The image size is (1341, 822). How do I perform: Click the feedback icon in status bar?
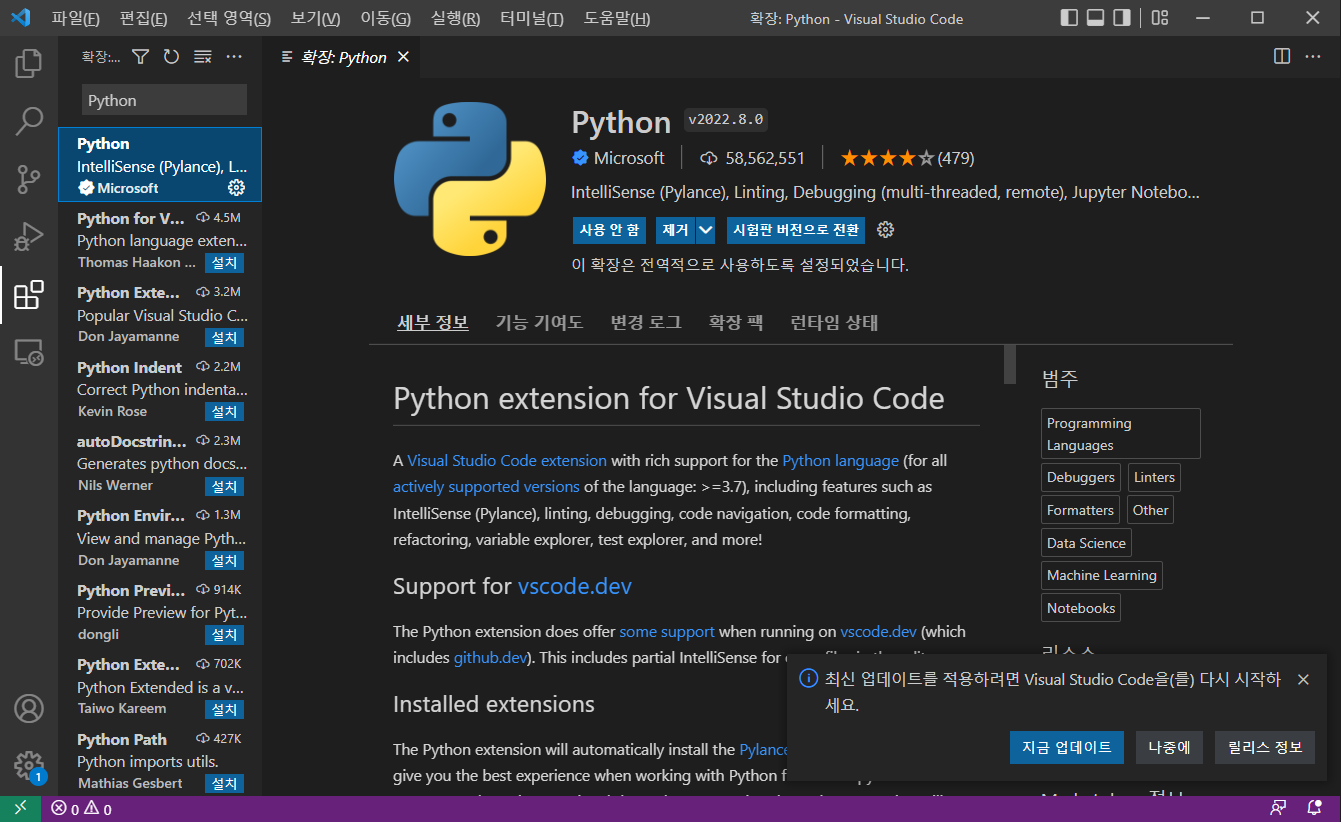(x=1278, y=809)
